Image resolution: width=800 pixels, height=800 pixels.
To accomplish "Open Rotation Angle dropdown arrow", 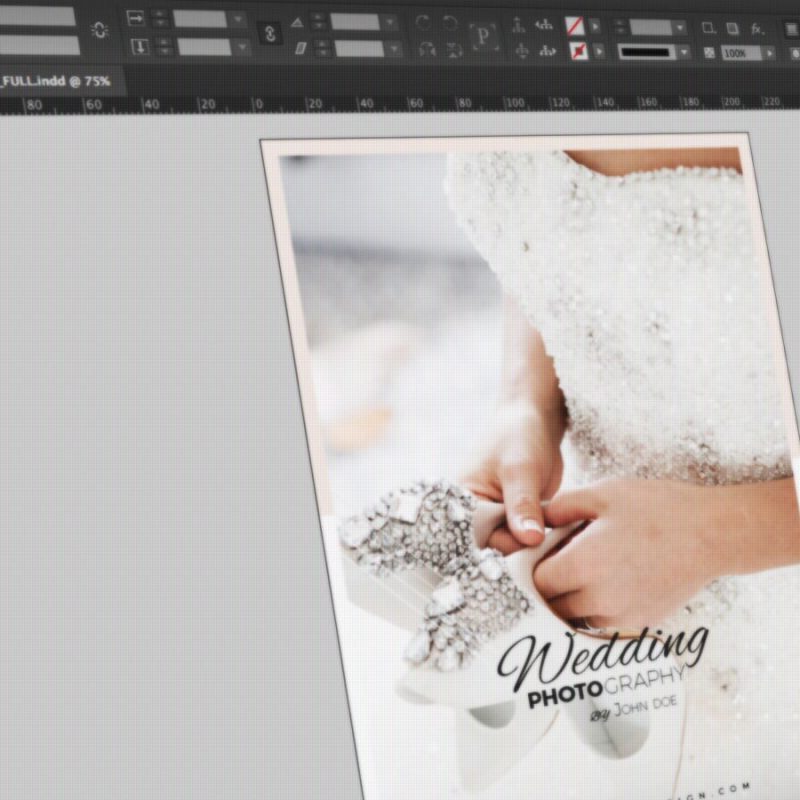I will pos(391,22).
